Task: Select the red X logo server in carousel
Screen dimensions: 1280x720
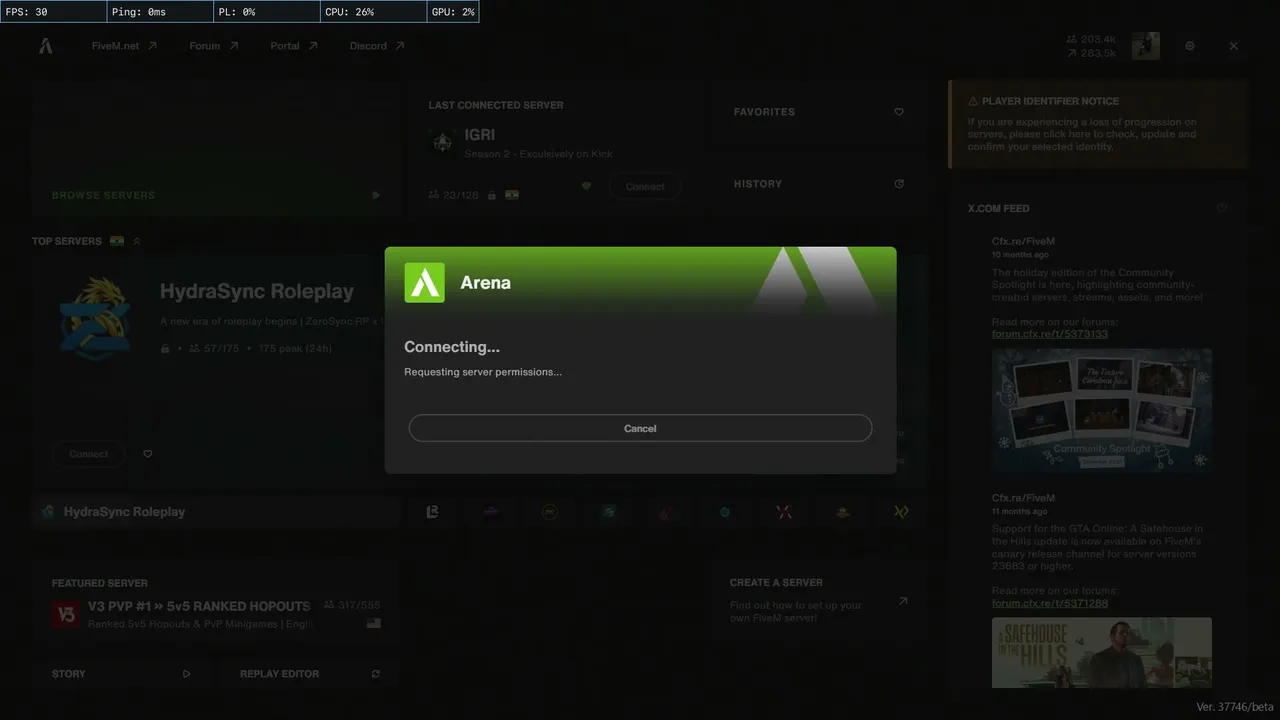Action: [x=784, y=512]
